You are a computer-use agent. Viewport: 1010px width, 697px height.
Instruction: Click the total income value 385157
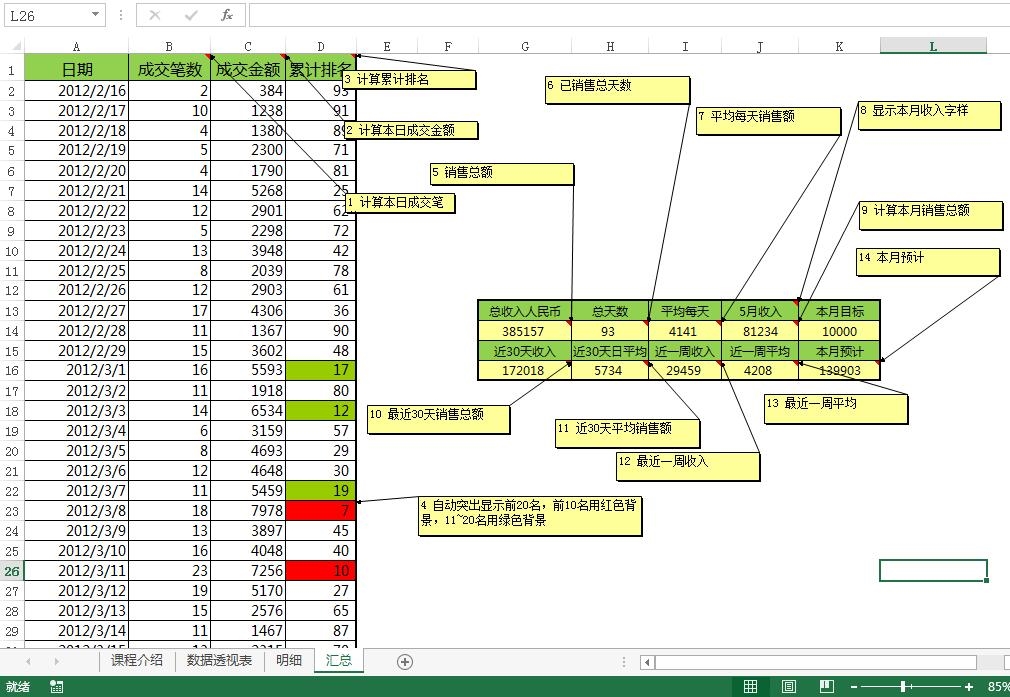[524, 331]
